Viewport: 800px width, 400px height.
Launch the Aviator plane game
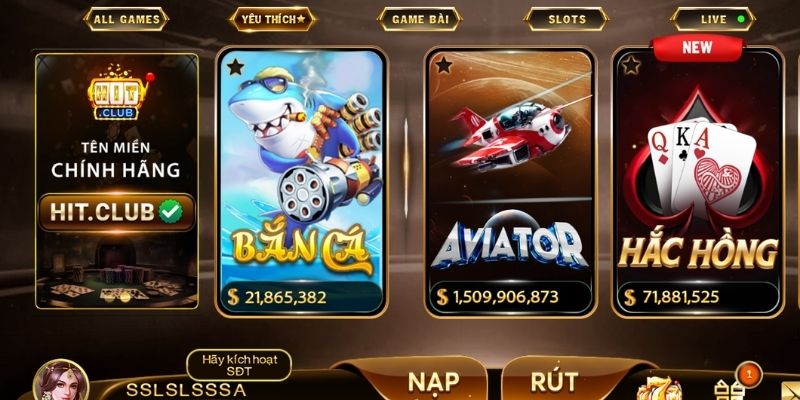click(510, 182)
